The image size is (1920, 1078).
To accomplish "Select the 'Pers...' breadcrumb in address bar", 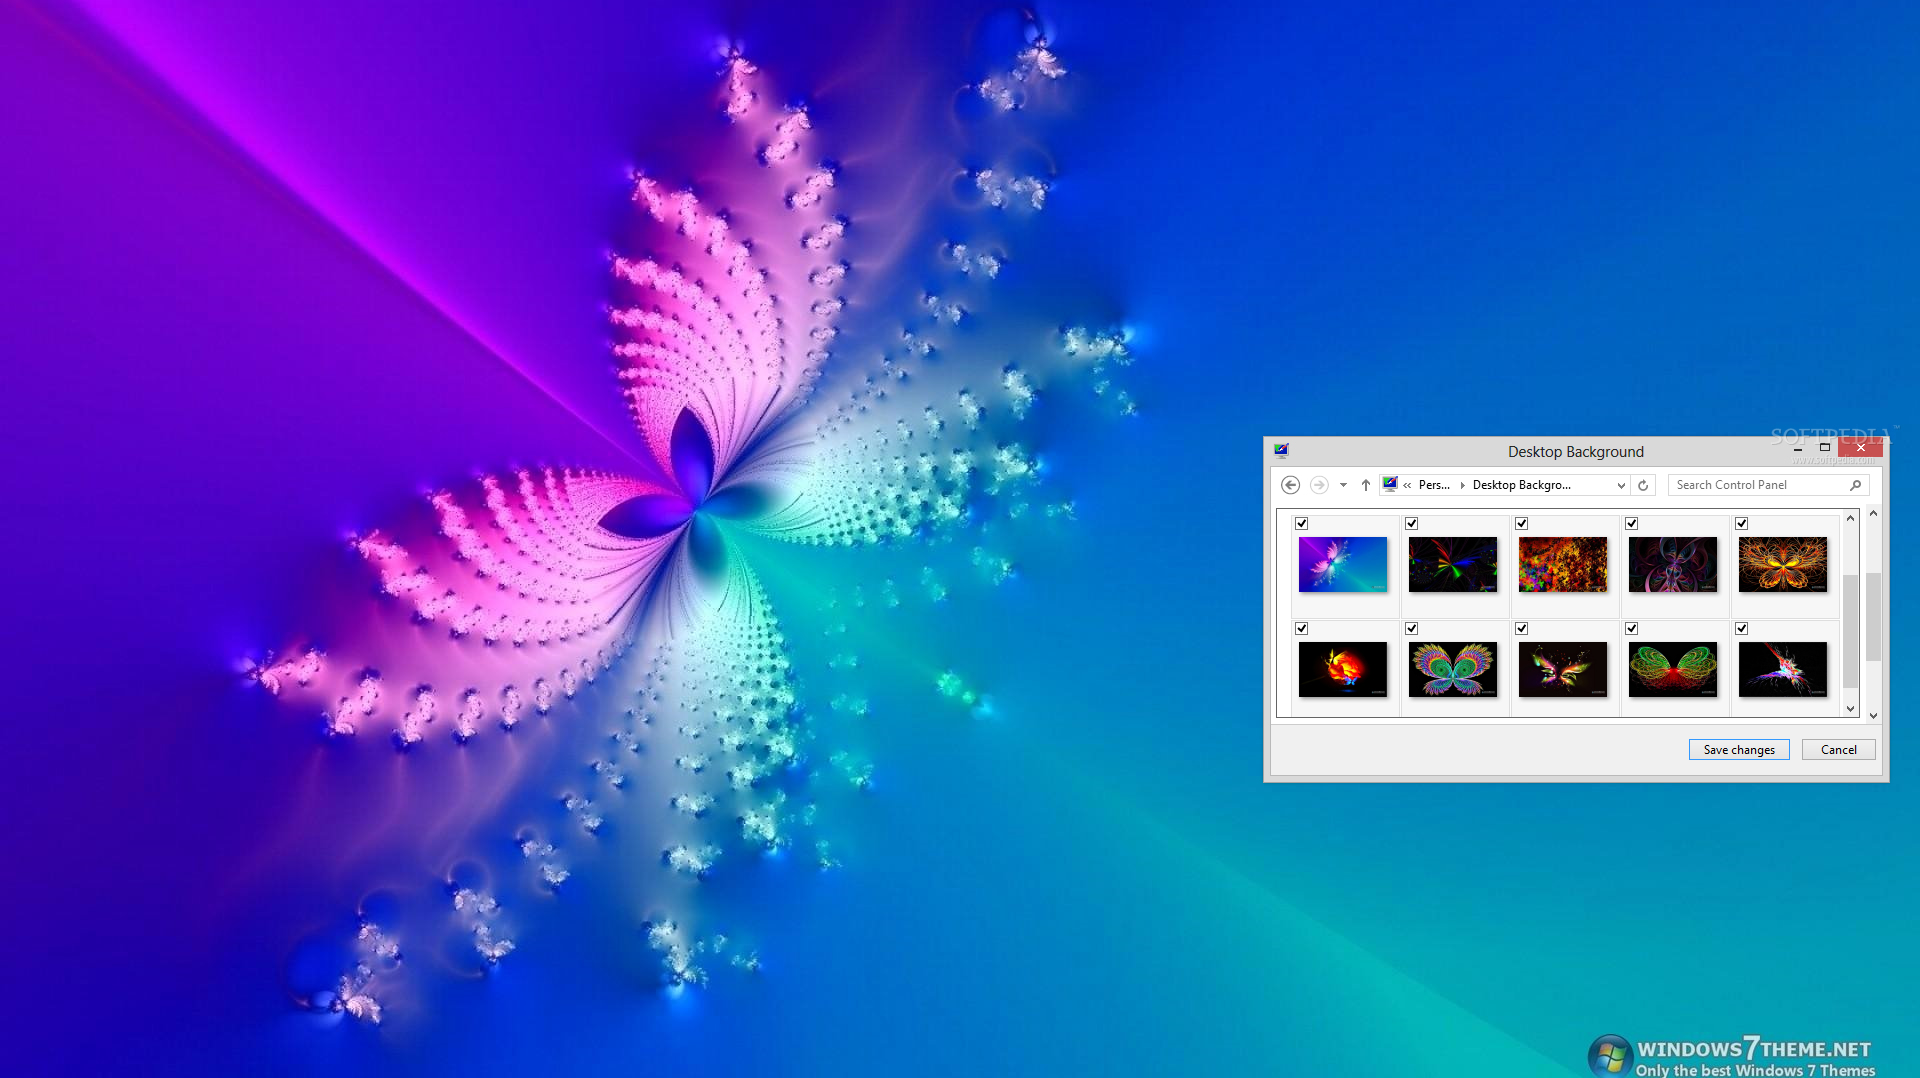I will tap(1434, 485).
